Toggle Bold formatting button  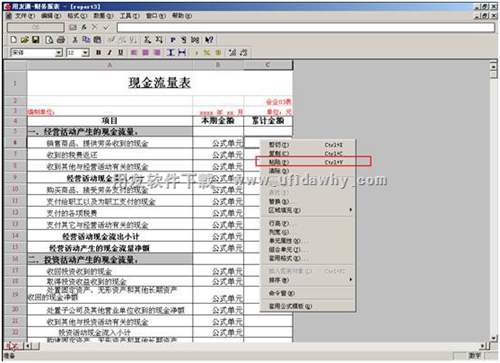[x=98, y=52]
